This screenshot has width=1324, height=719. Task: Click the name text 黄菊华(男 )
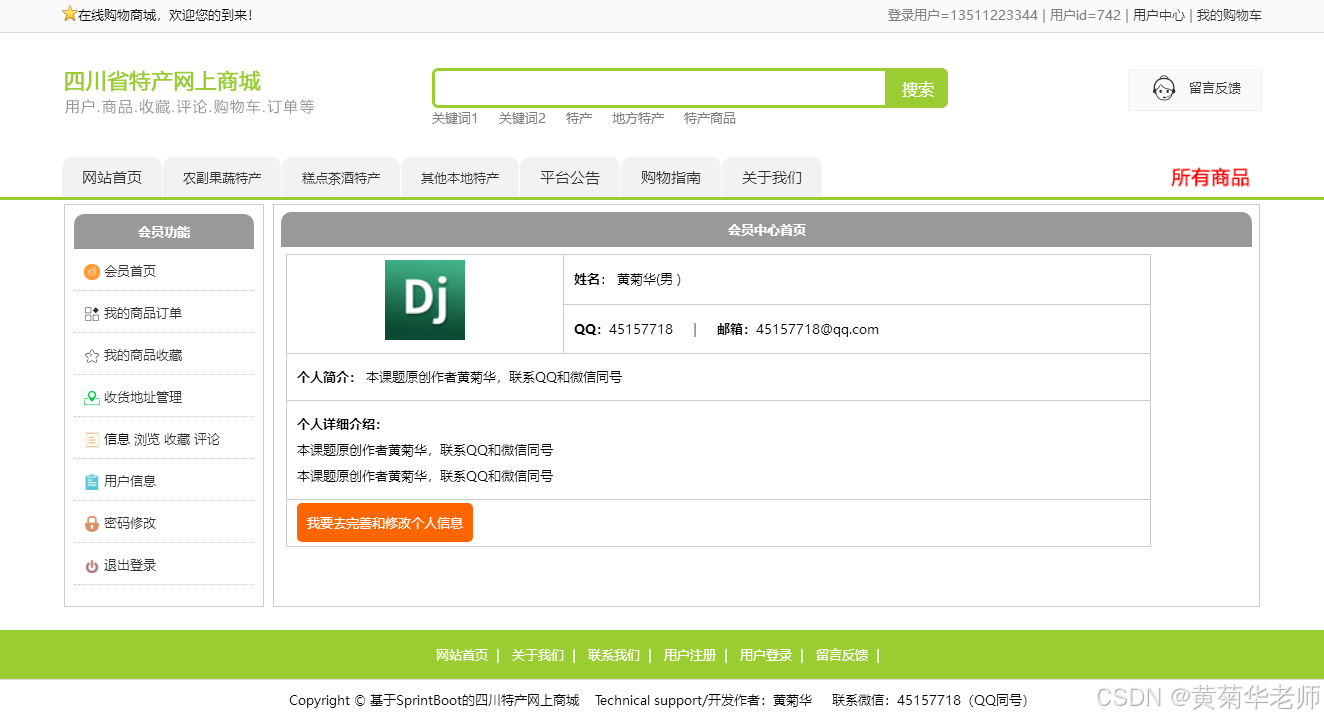pyautogui.click(x=649, y=279)
